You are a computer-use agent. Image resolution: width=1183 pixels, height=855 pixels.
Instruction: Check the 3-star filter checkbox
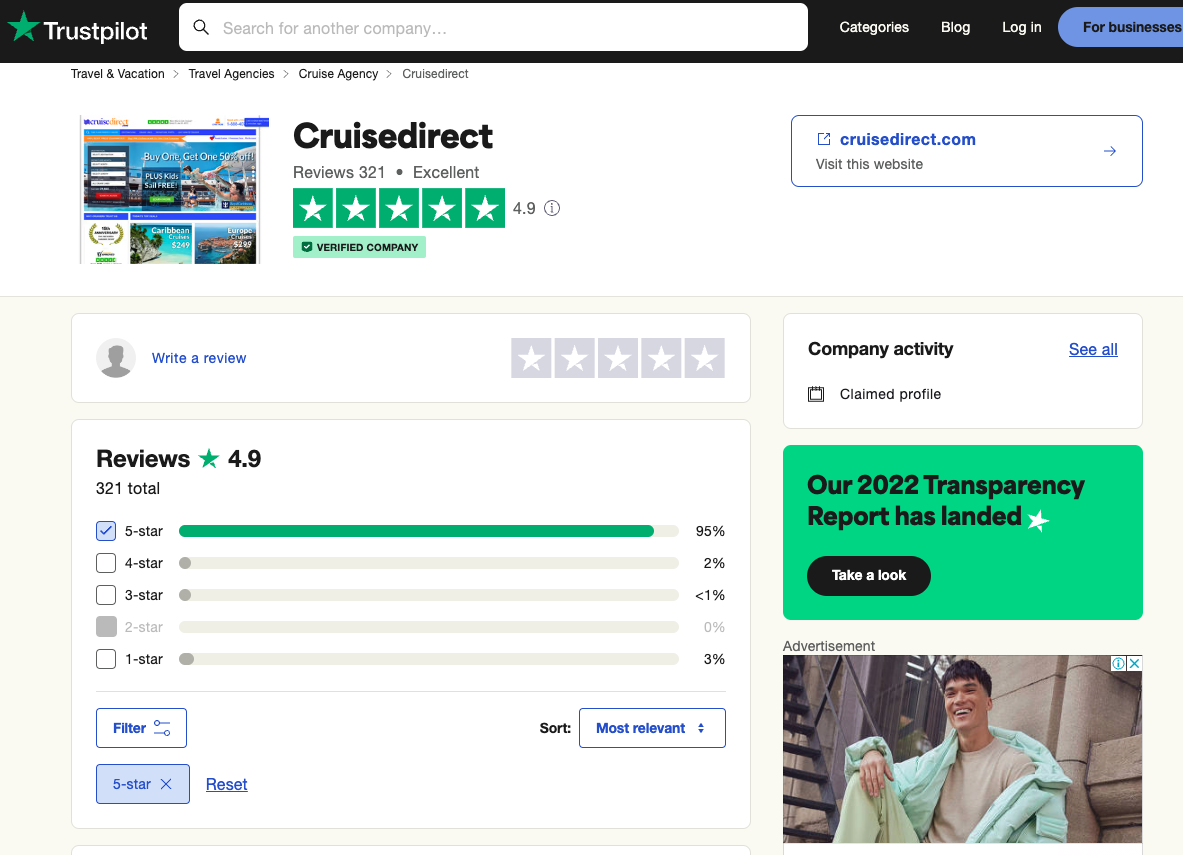tap(106, 595)
